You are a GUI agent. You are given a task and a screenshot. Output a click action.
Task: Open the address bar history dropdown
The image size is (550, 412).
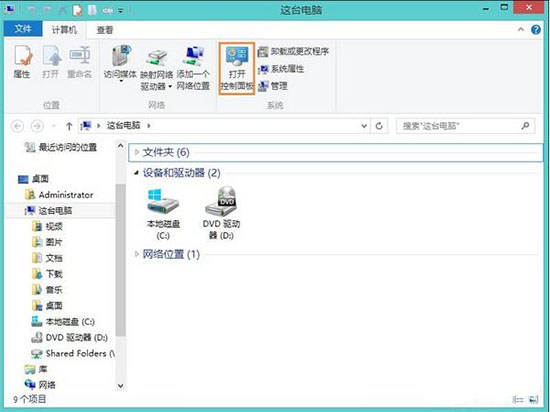coord(364,126)
